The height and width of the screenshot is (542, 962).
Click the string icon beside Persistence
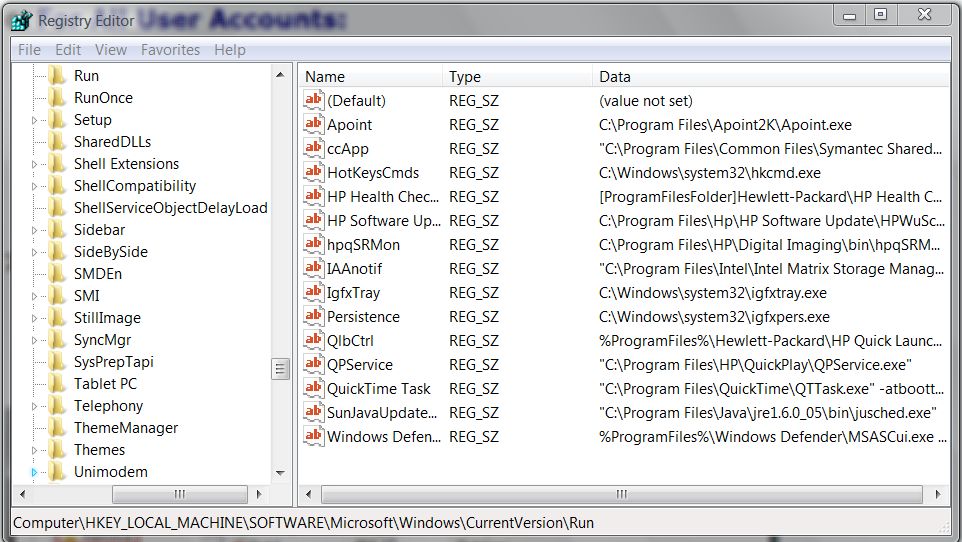314,316
